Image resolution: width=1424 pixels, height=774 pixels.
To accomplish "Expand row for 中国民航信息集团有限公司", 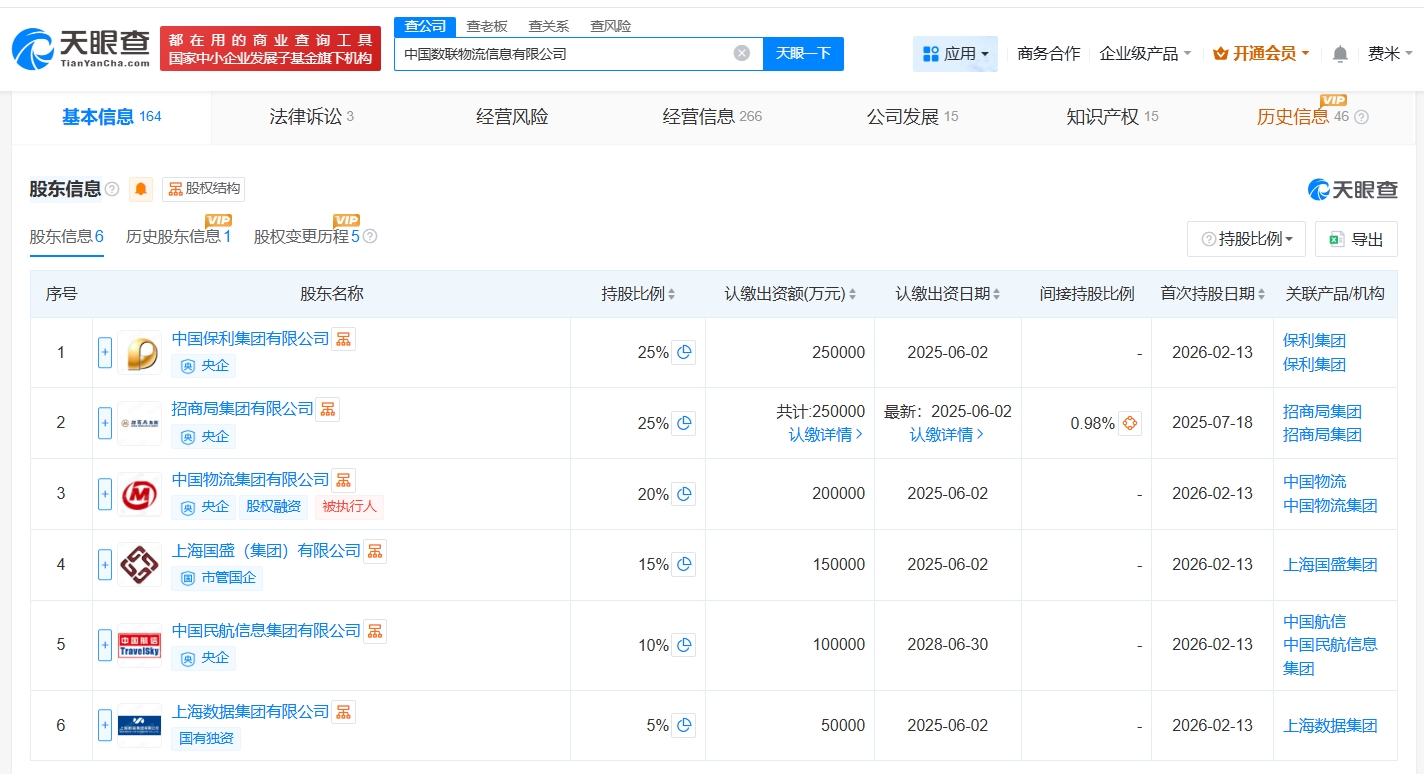I will 105,645.
